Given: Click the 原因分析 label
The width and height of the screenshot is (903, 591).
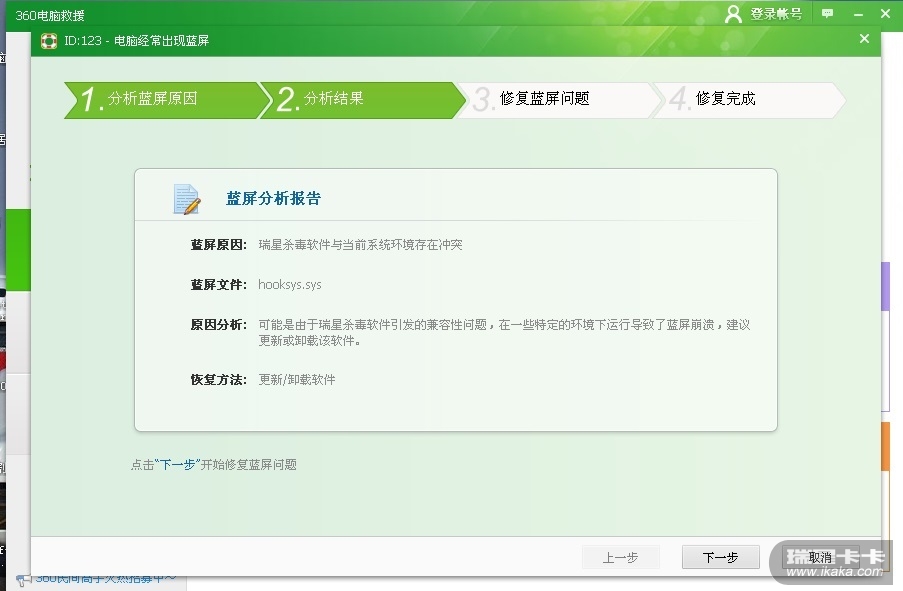Looking at the screenshot, I should point(219,325).
